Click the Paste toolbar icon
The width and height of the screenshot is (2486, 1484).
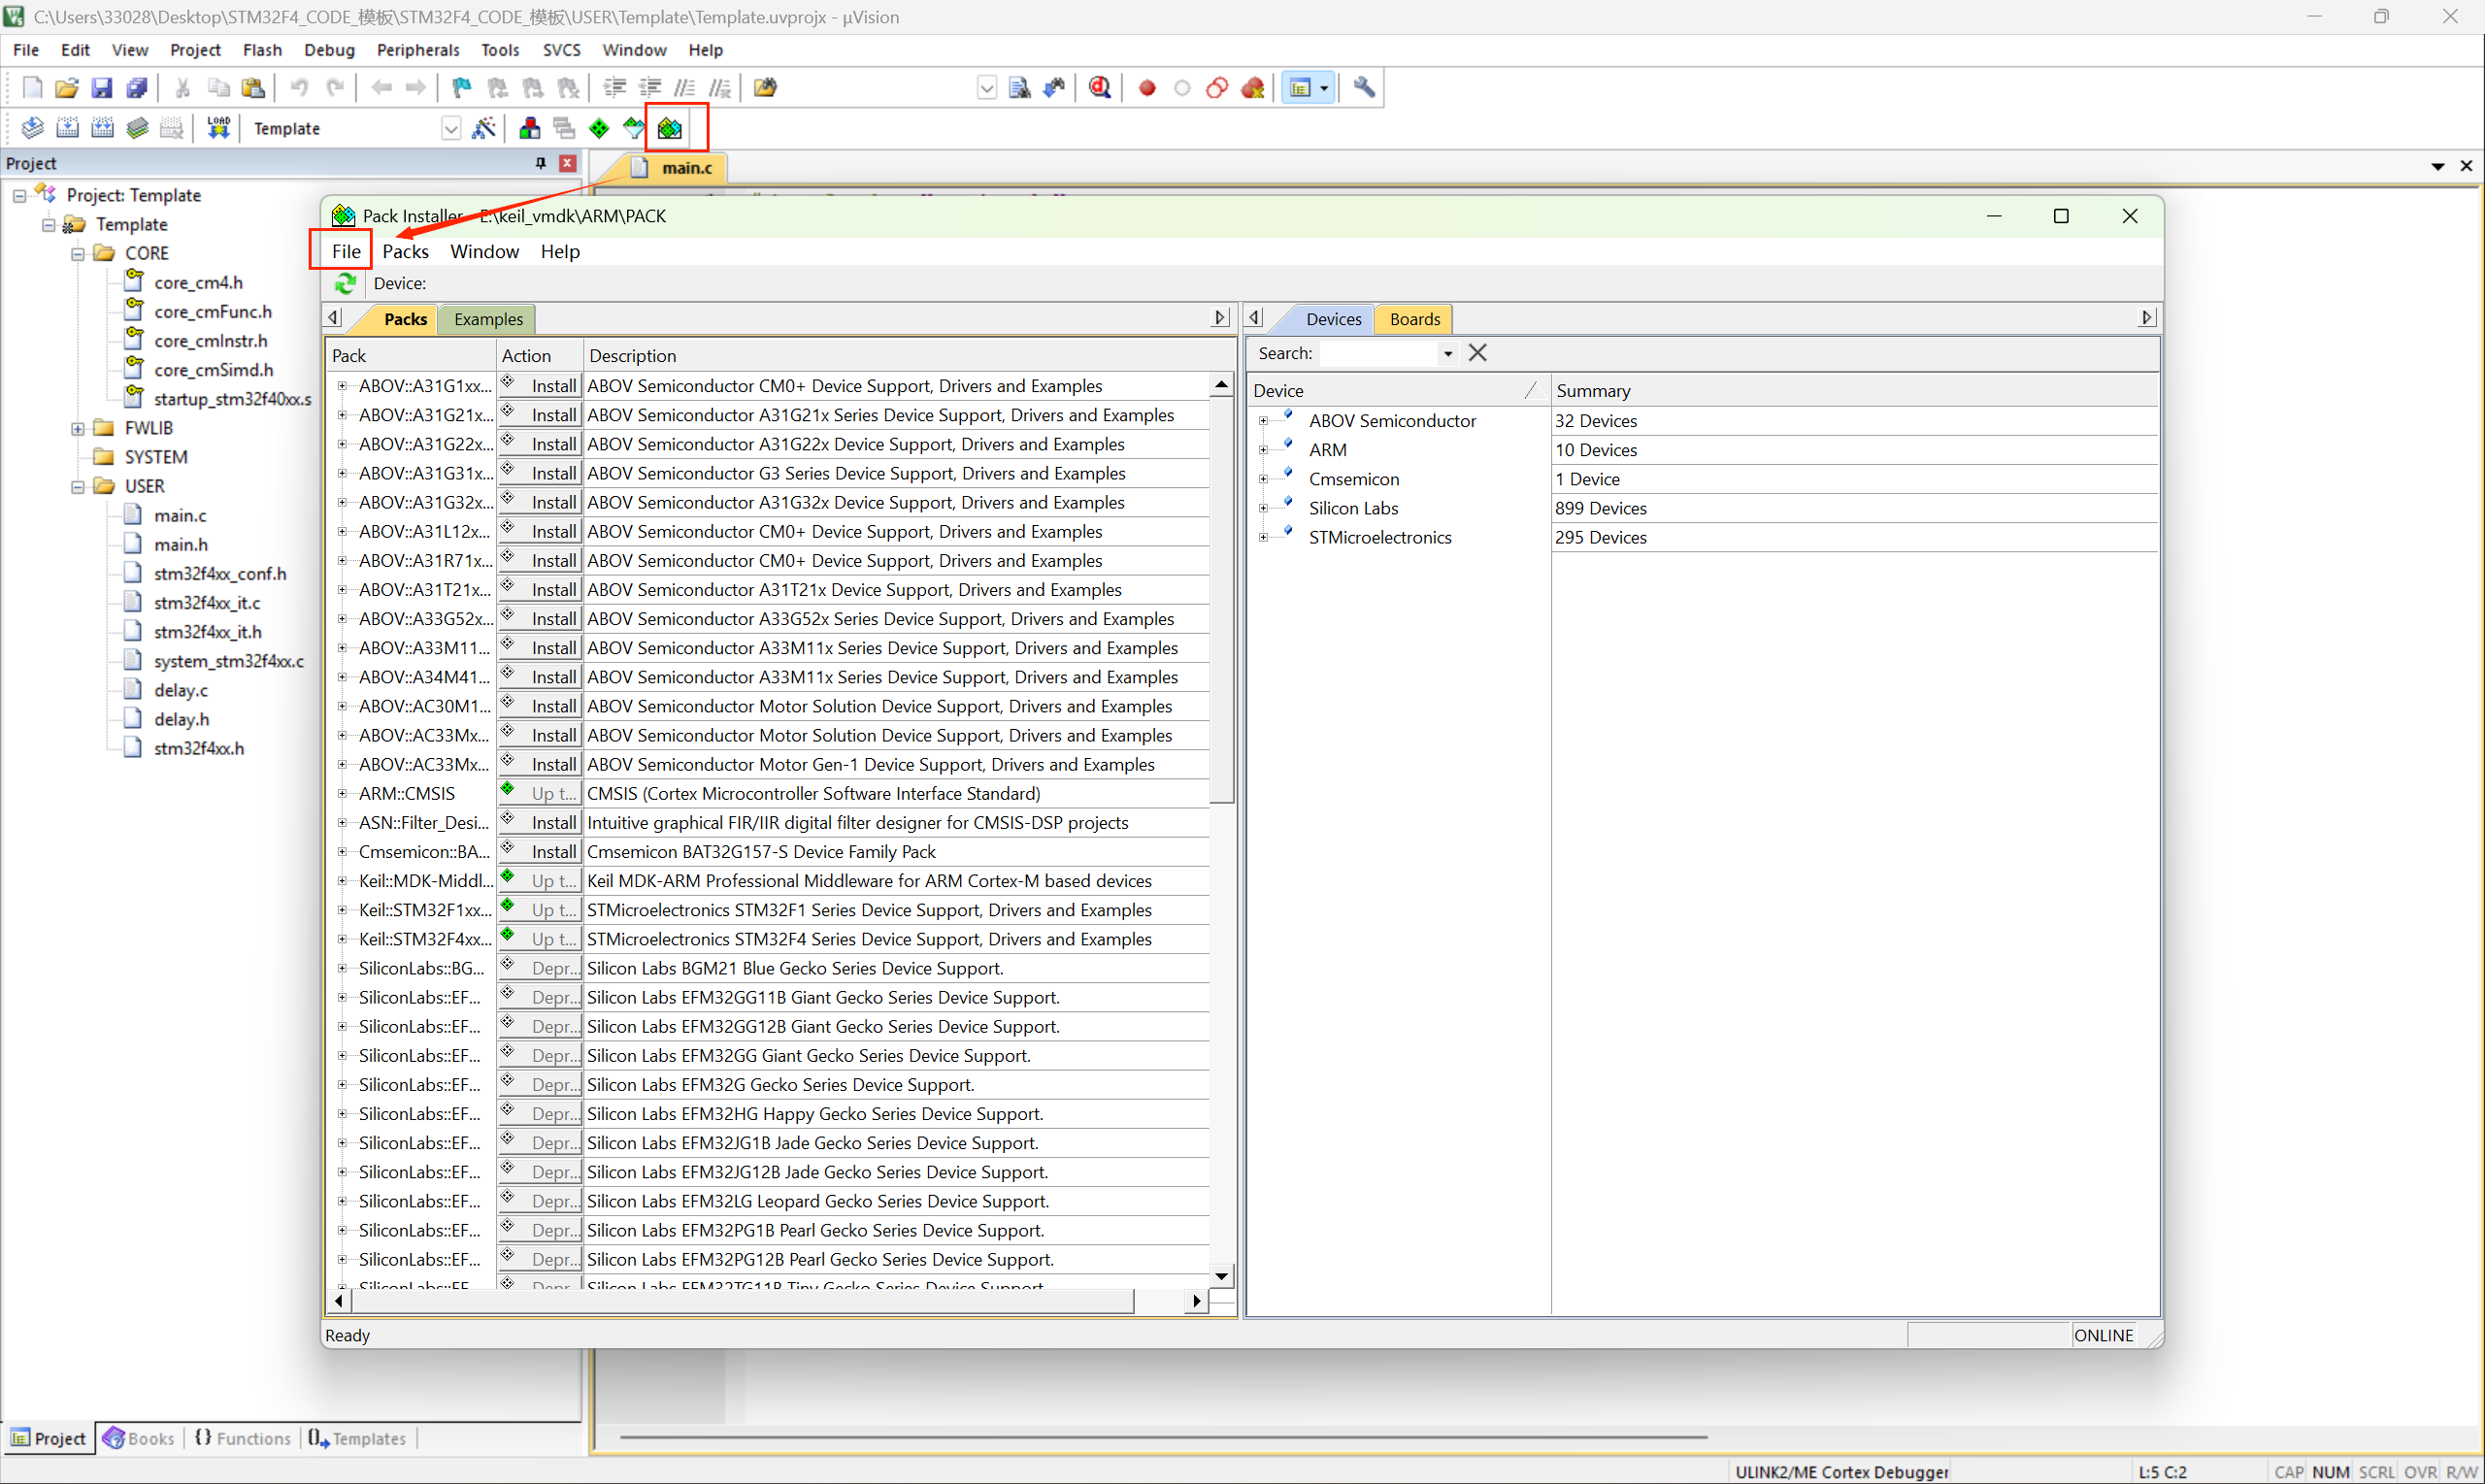254,88
